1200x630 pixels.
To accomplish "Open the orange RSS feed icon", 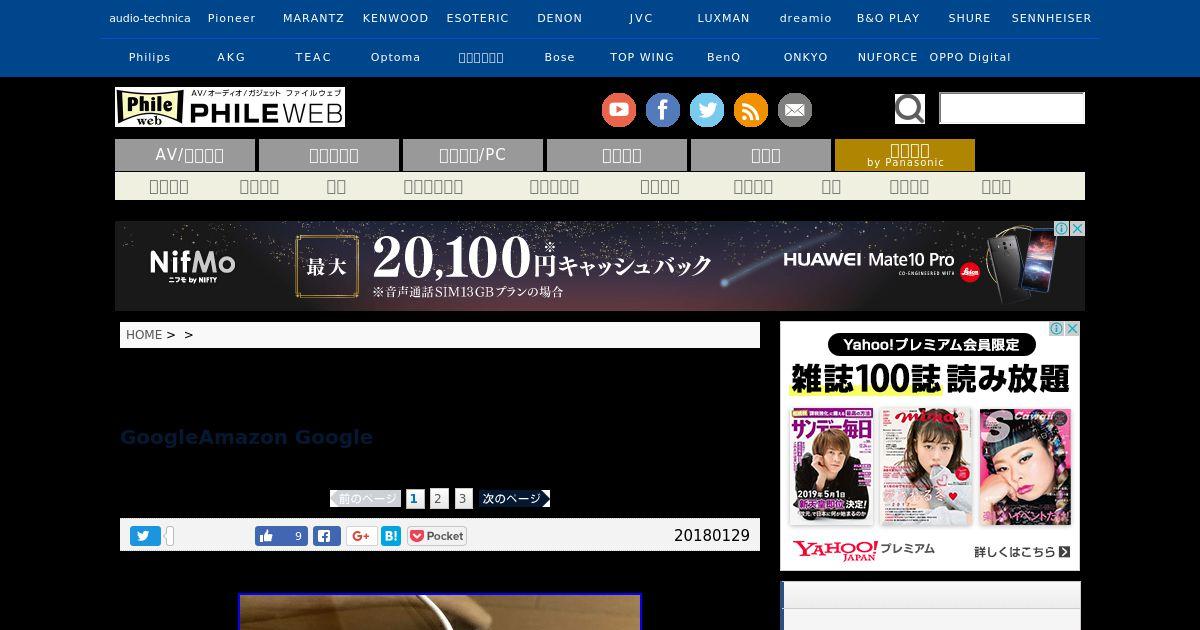I will coord(751,110).
